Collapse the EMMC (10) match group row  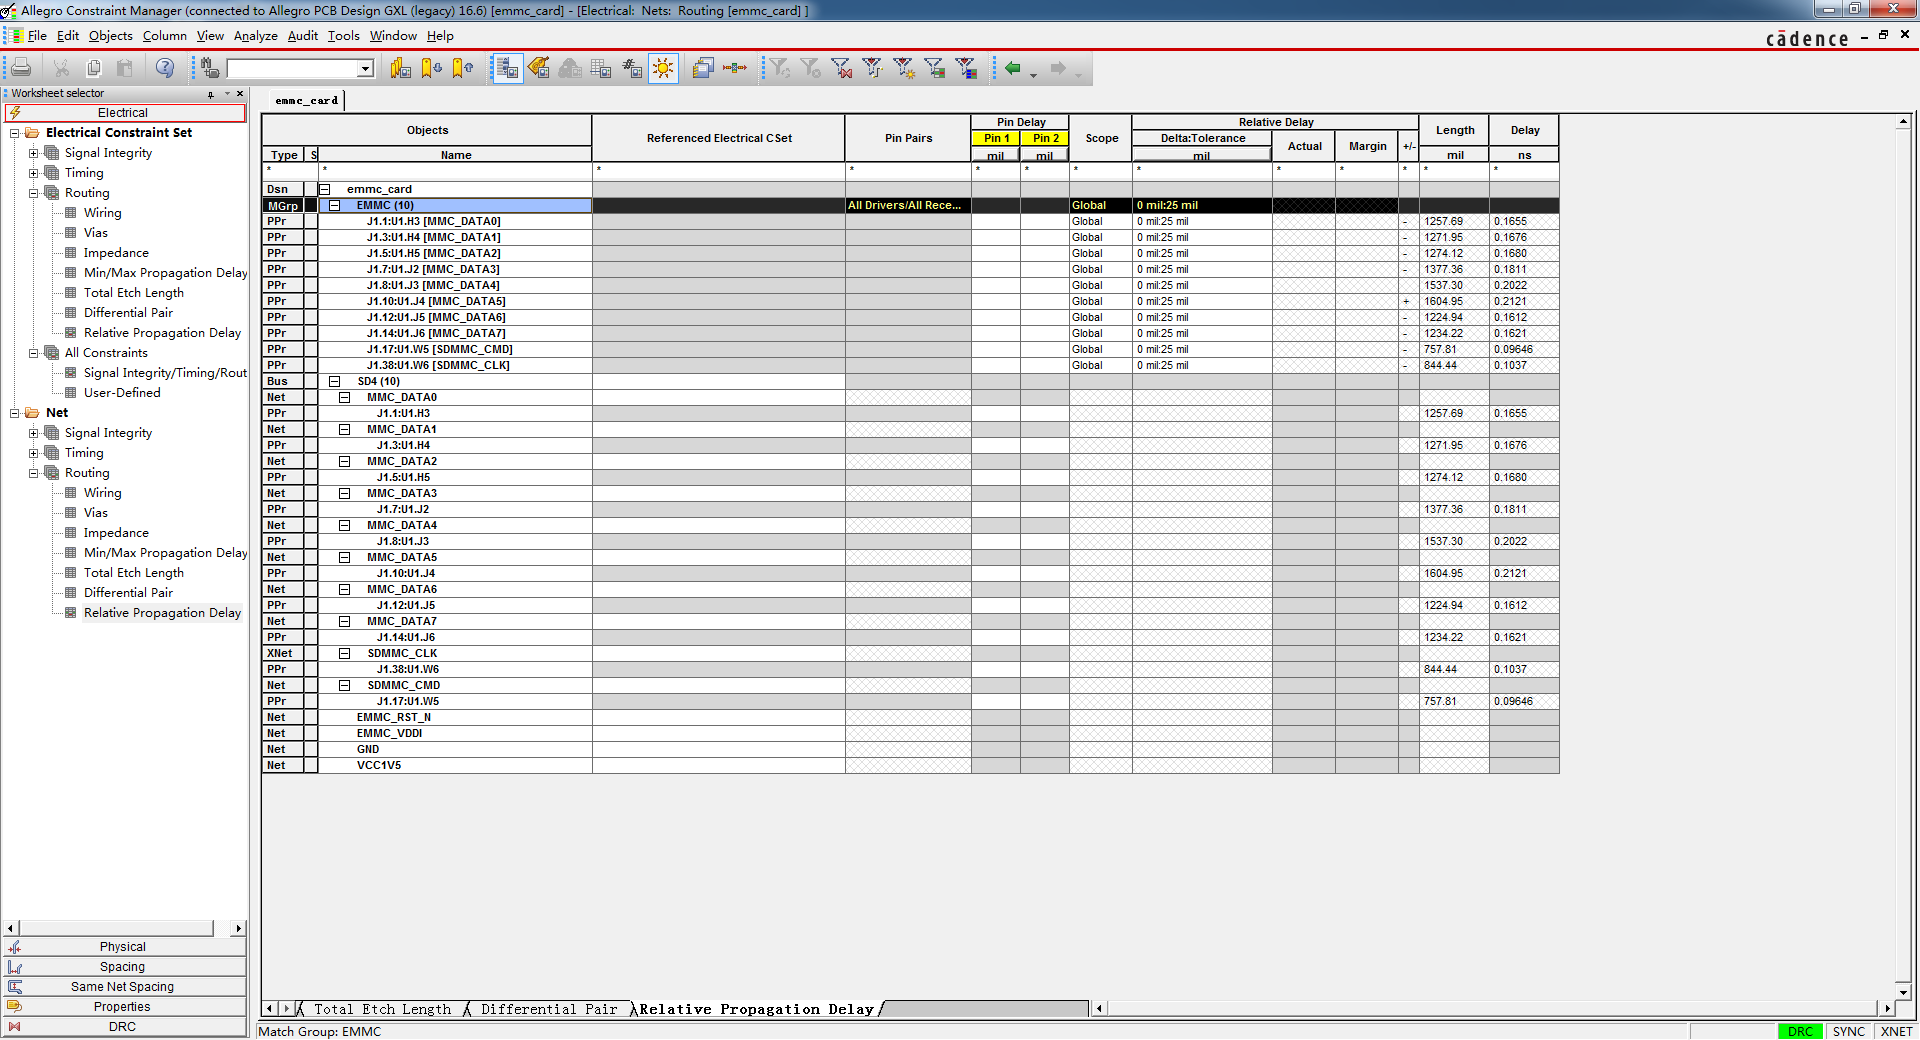[335, 205]
